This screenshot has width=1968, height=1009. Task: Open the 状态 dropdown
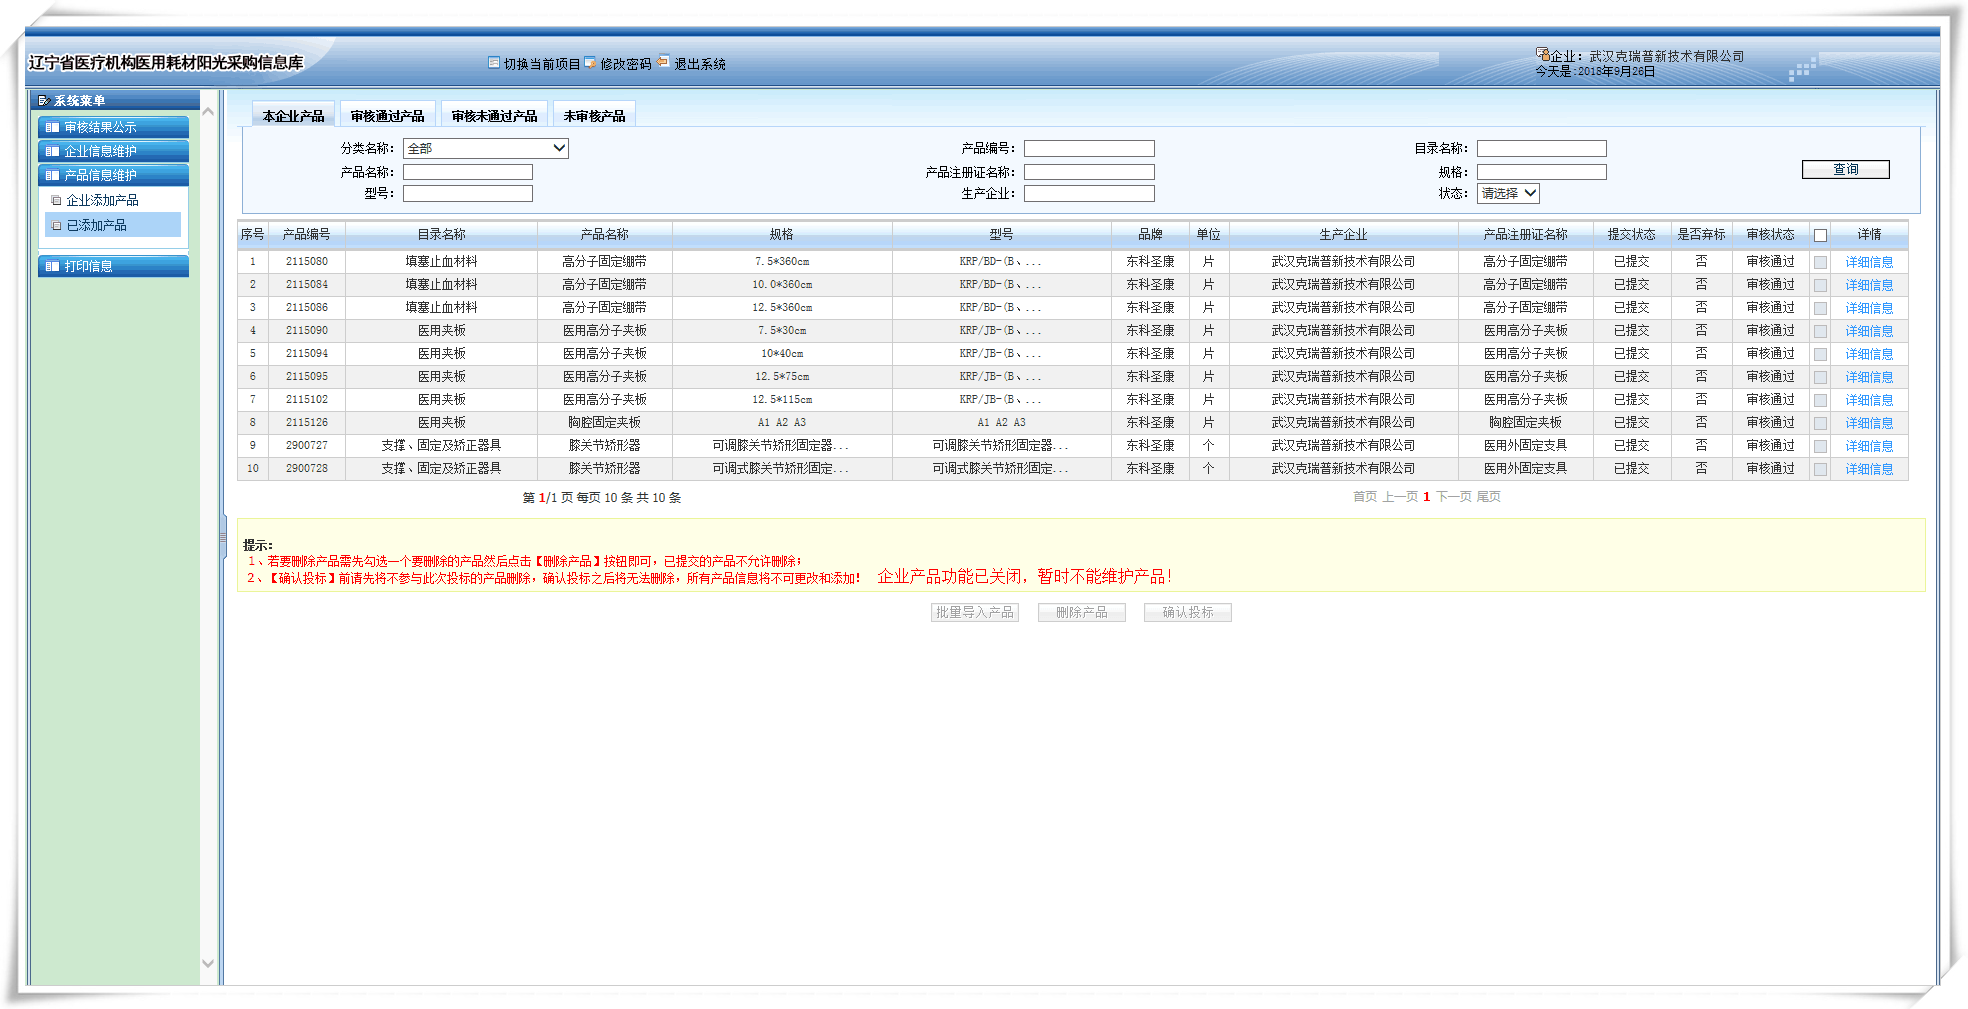[x=1530, y=193]
